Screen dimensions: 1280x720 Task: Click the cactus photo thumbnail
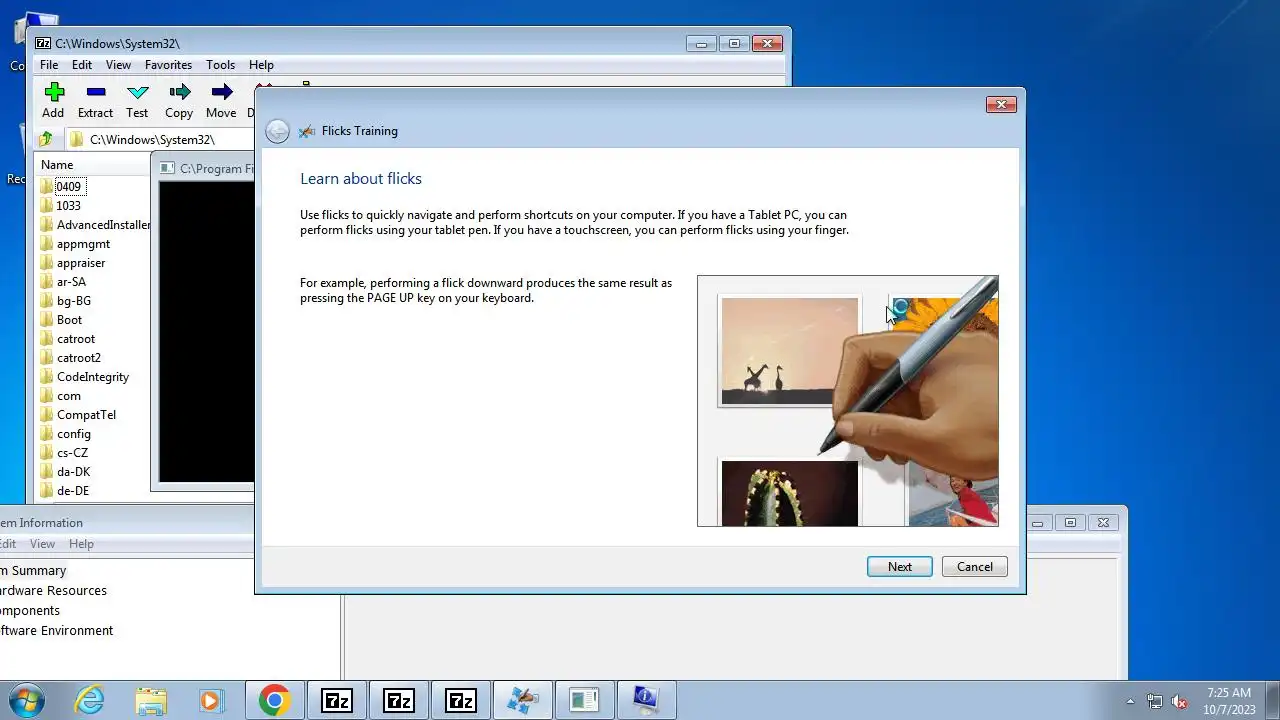[x=789, y=493]
